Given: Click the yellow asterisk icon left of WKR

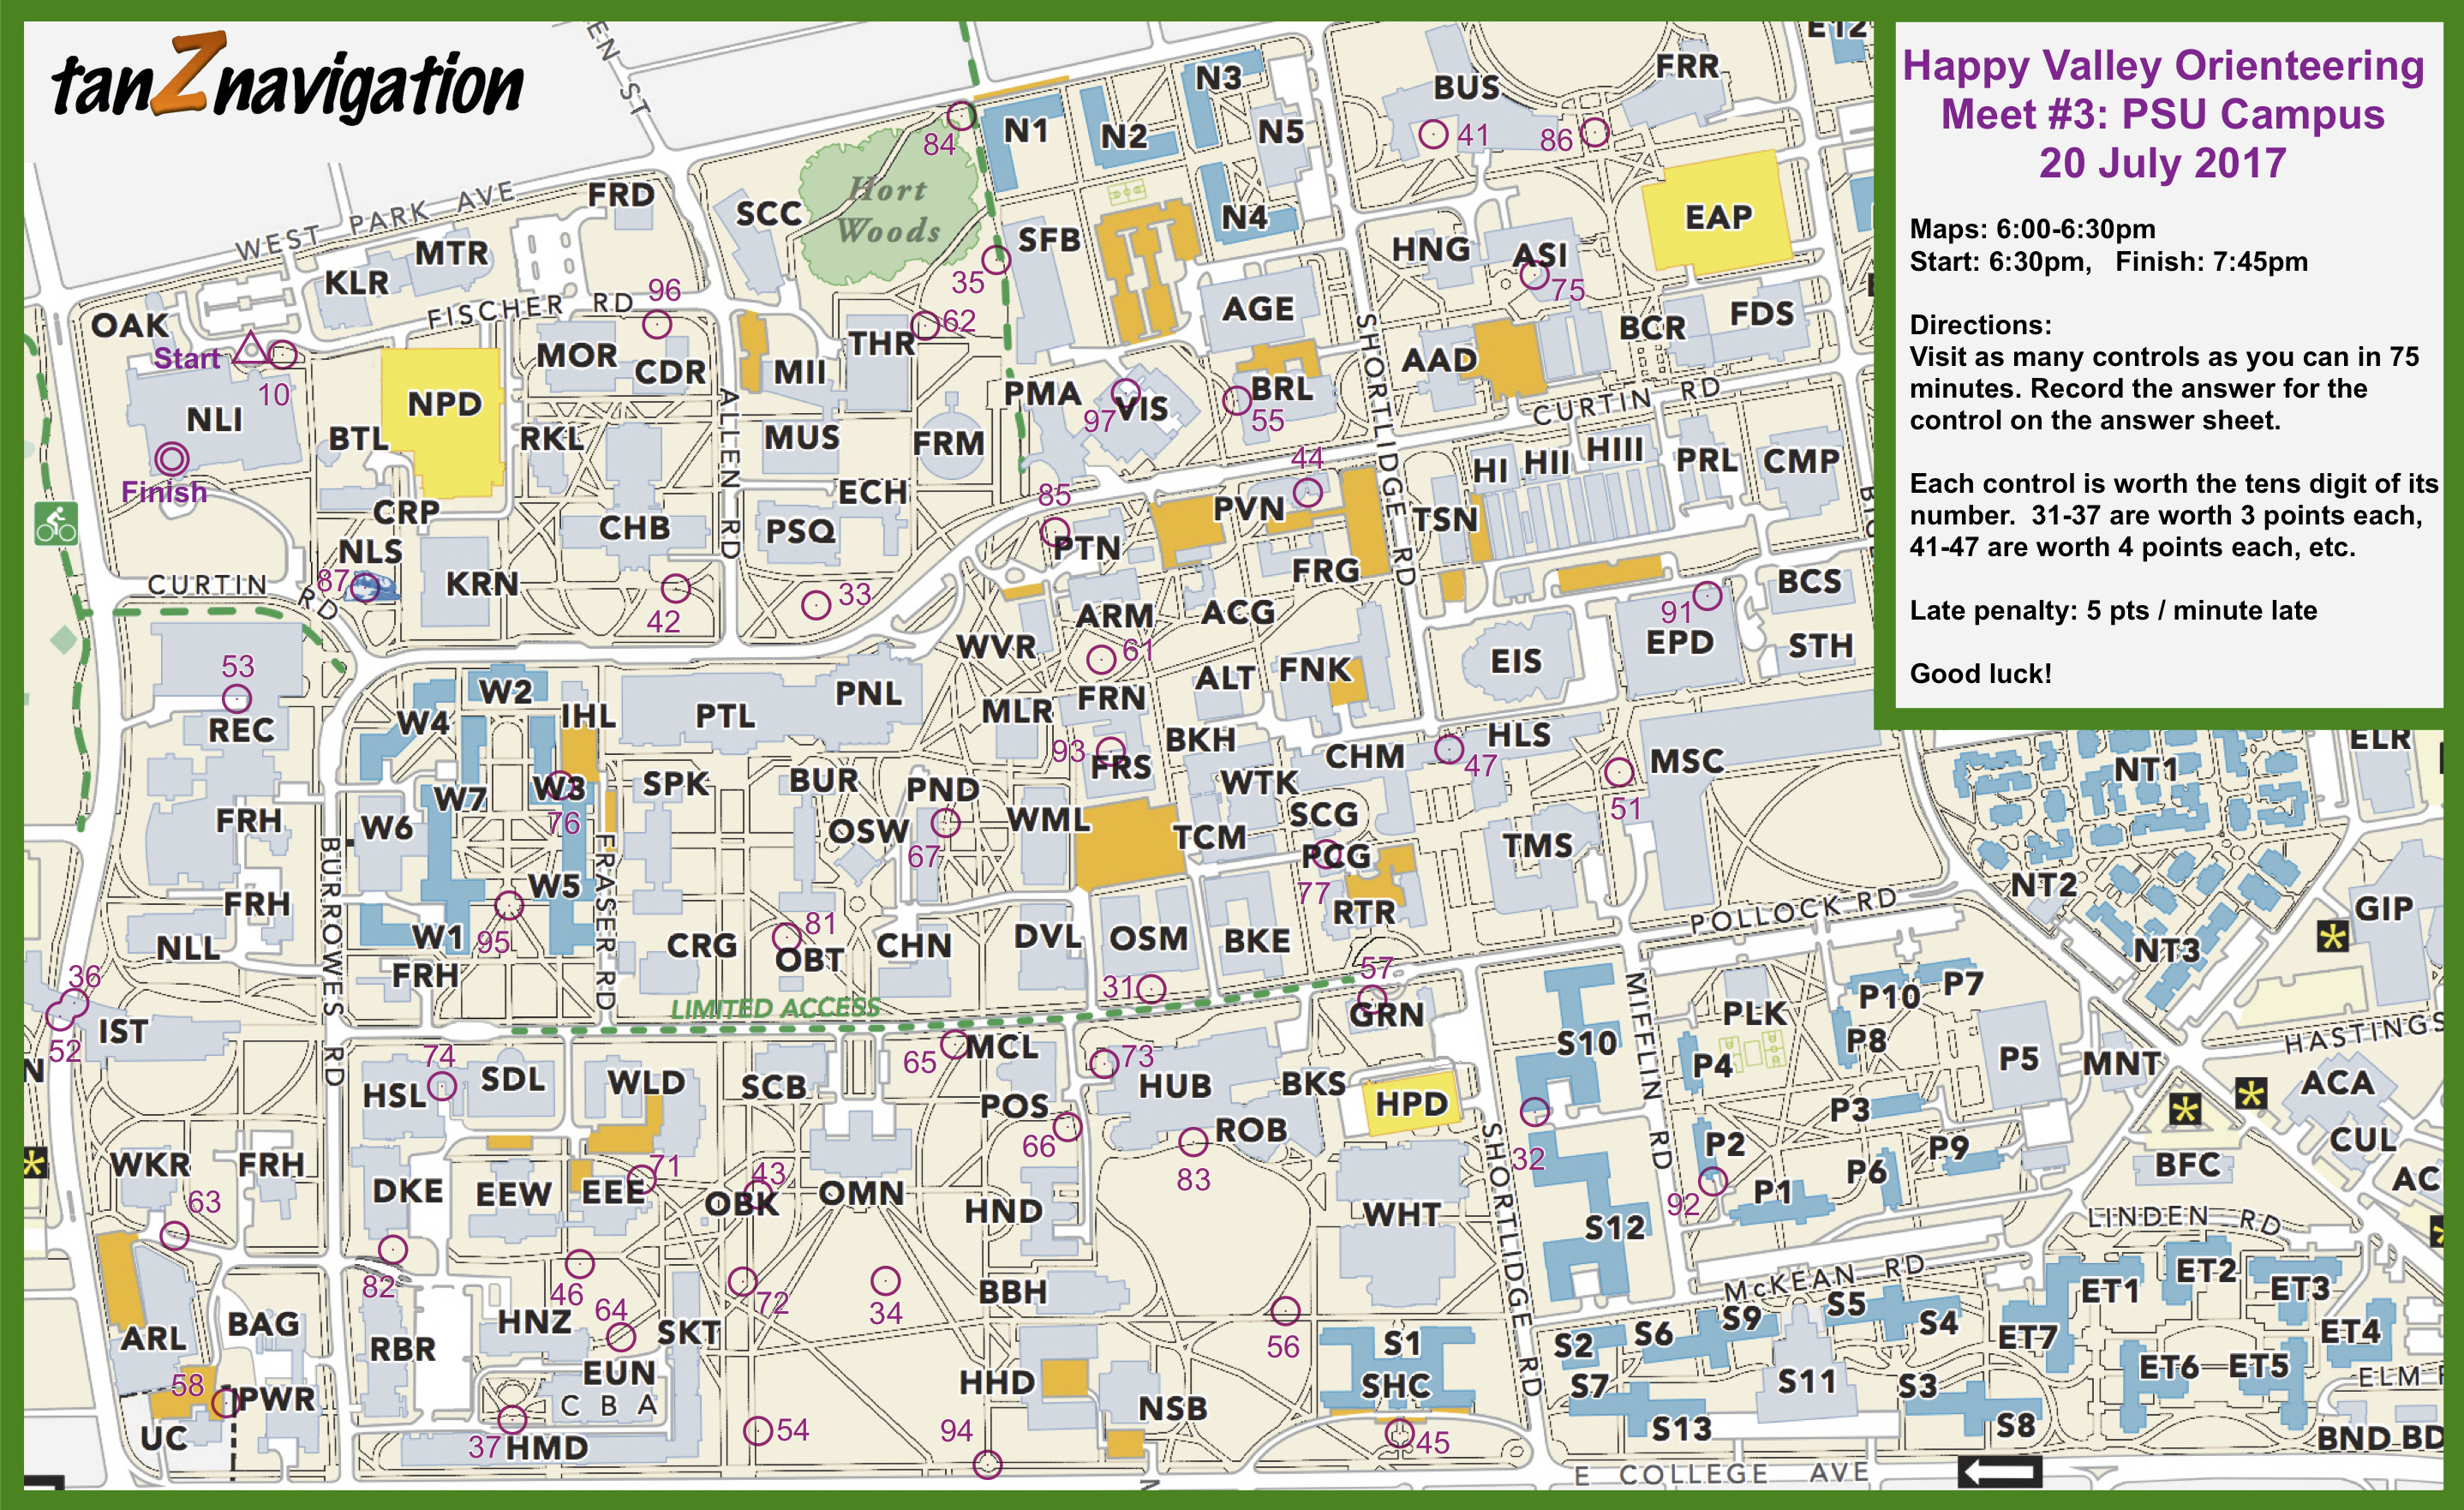Looking at the screenshot, I should [x=34, y=1164].
